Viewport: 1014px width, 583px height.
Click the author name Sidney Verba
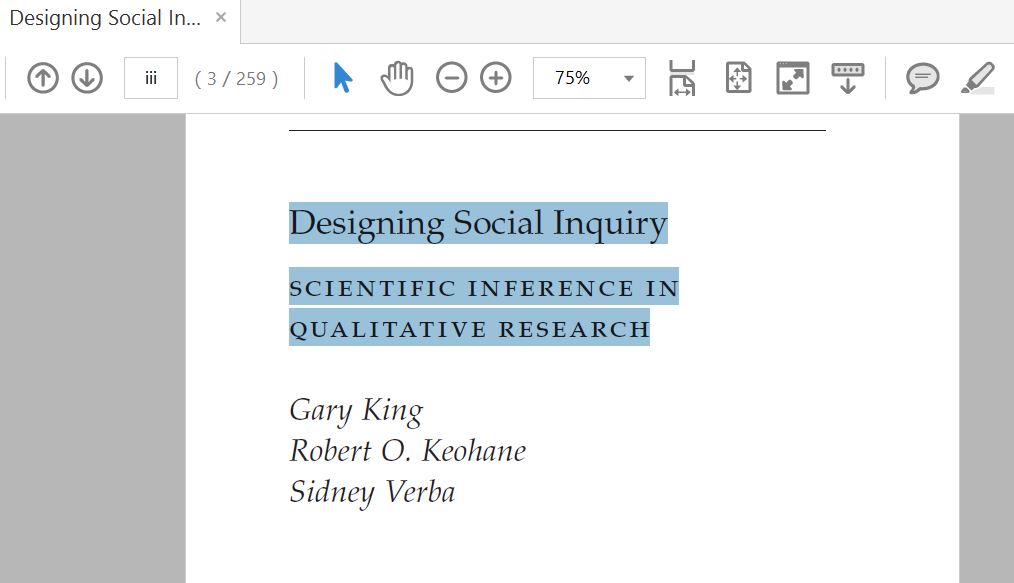[x=372, y=492]
